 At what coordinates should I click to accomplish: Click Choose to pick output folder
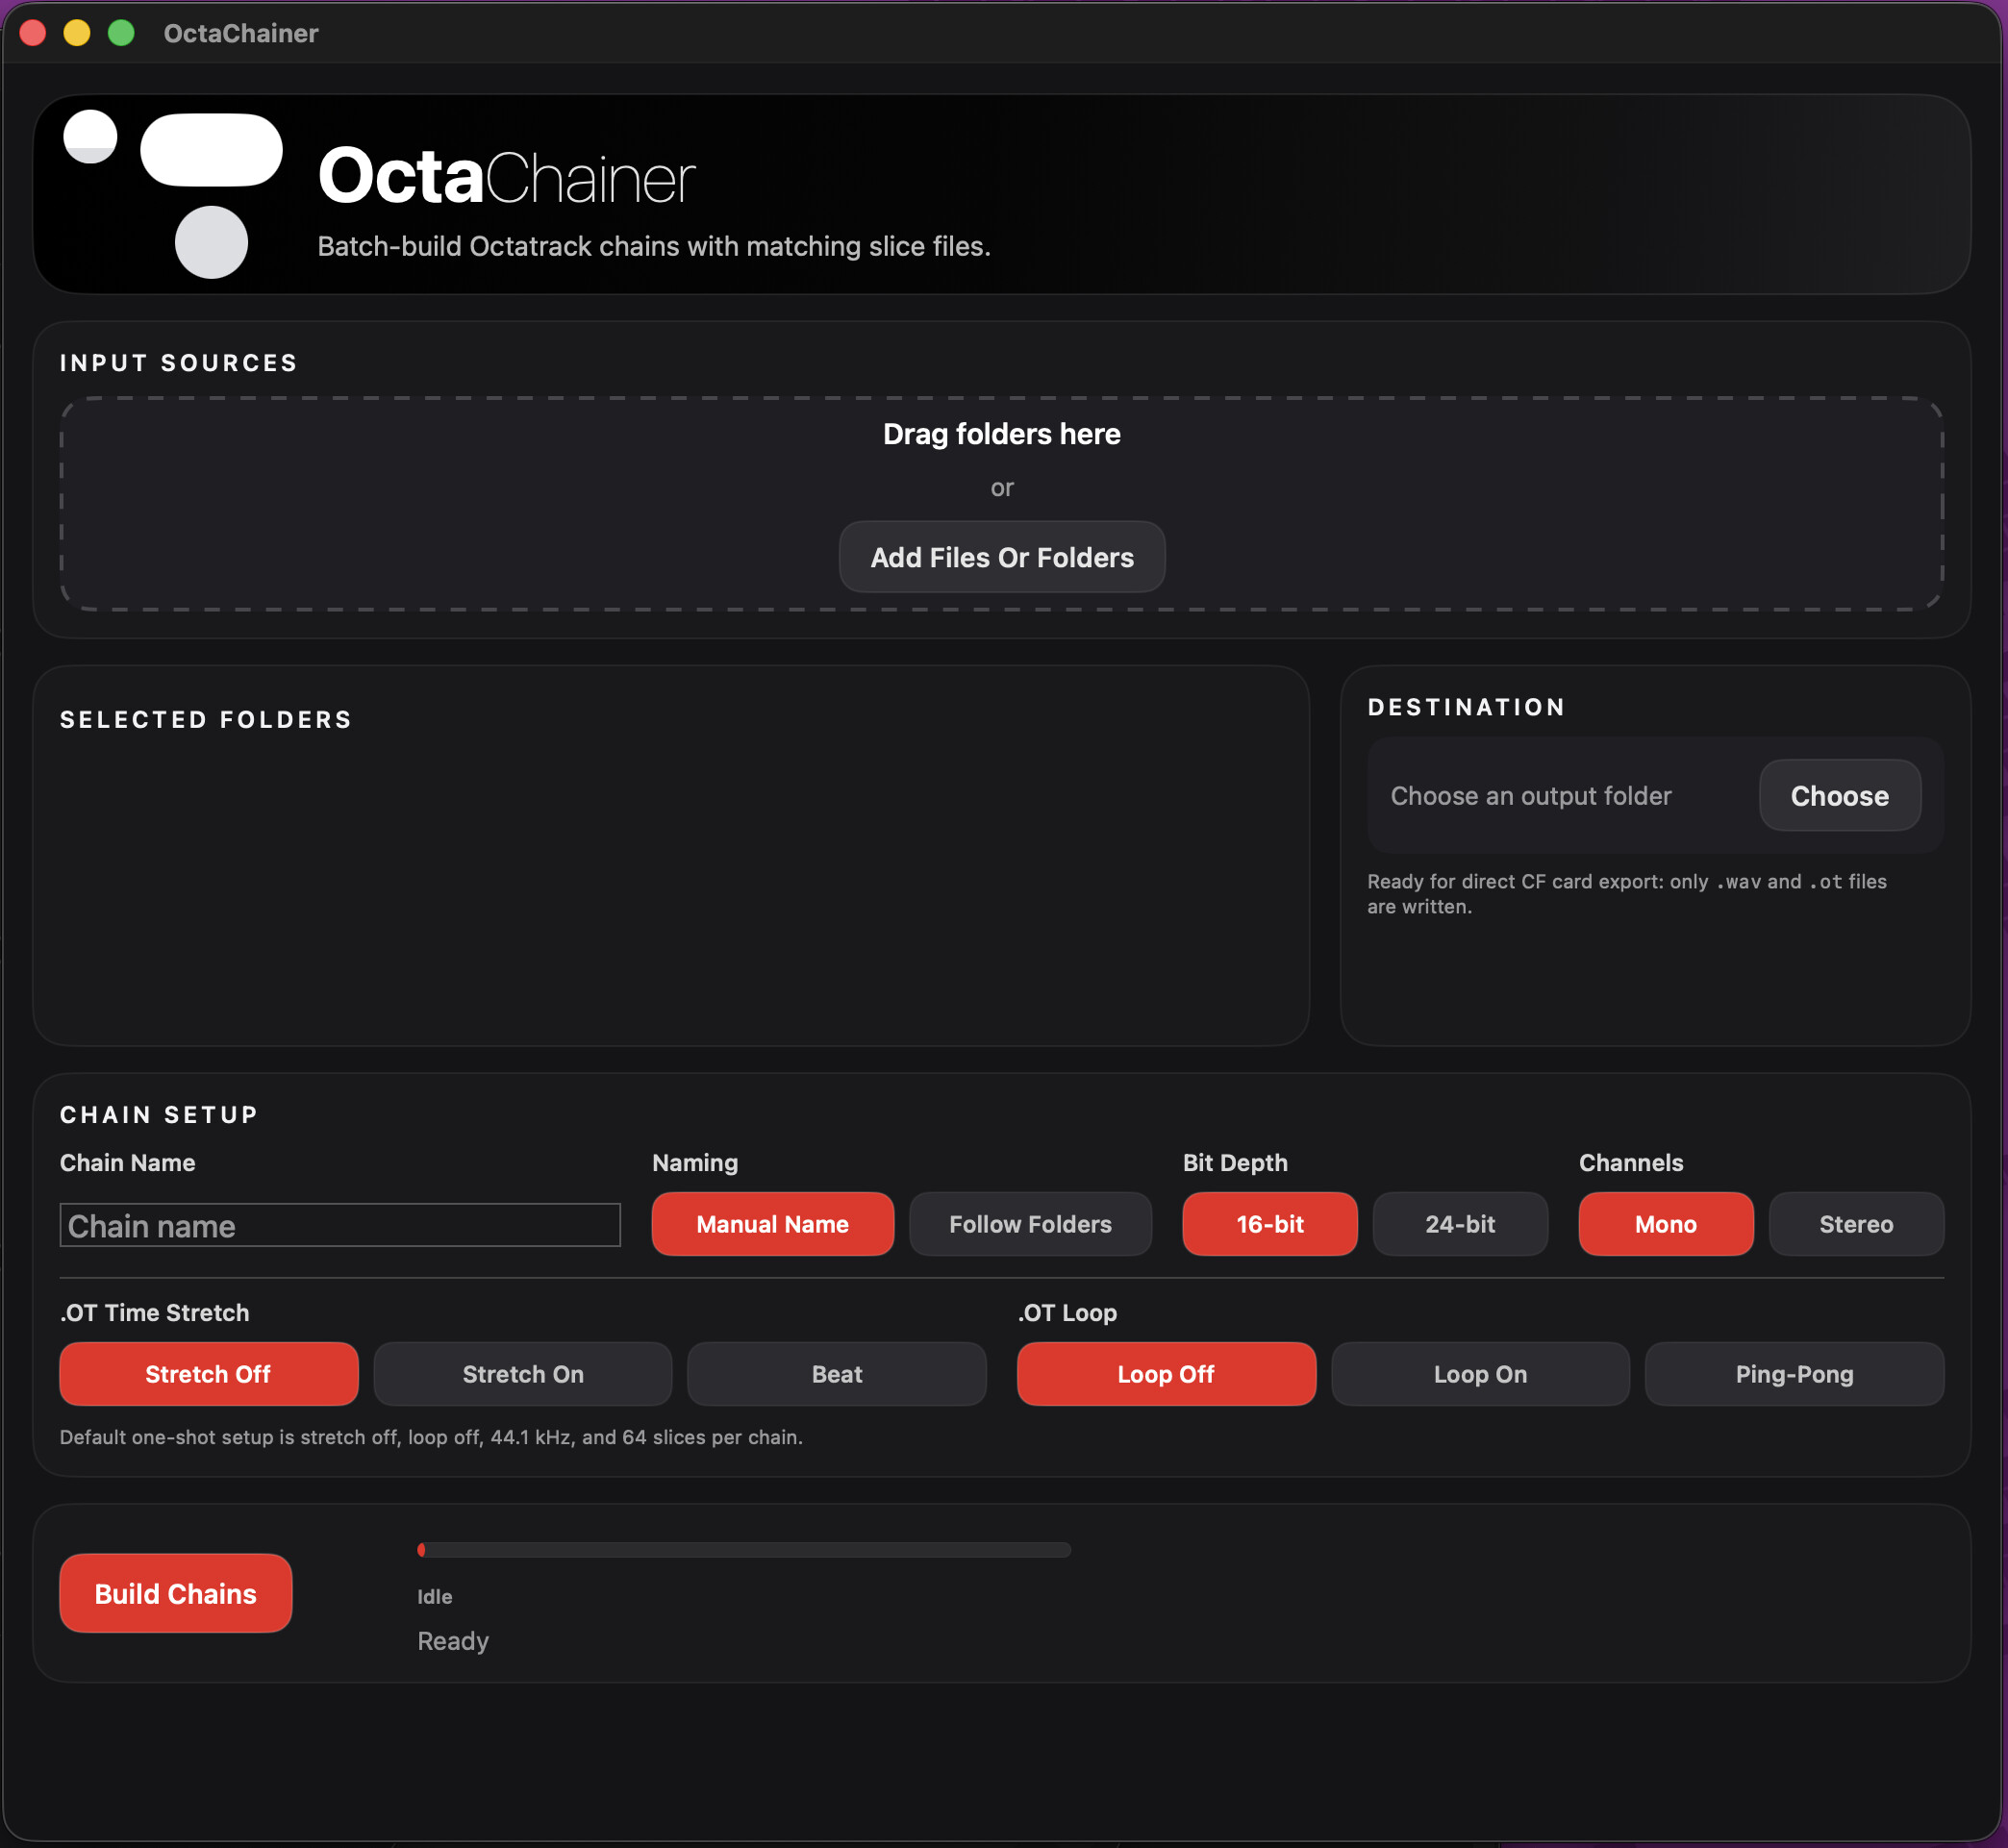pos(1840,795)
